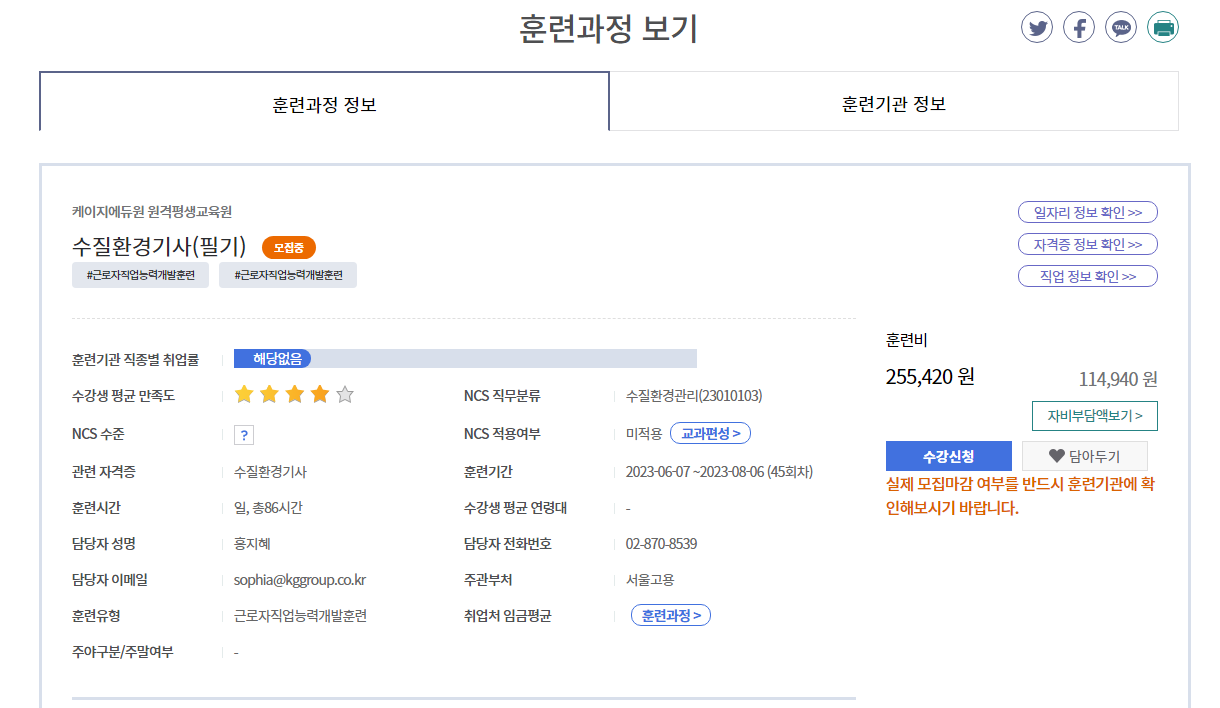The height and width of the screenshot is (708, 1220).
Task: Print the page using the printer icon
Action: click(1163, 27)
